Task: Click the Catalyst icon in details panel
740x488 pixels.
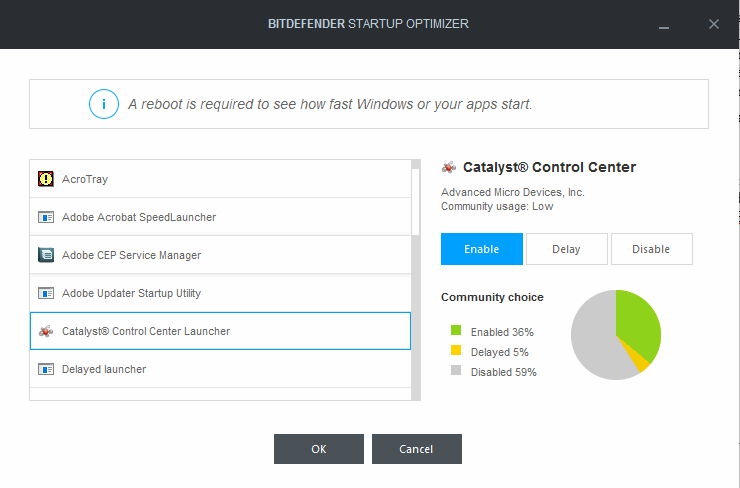Action: [x=449, y=167]
